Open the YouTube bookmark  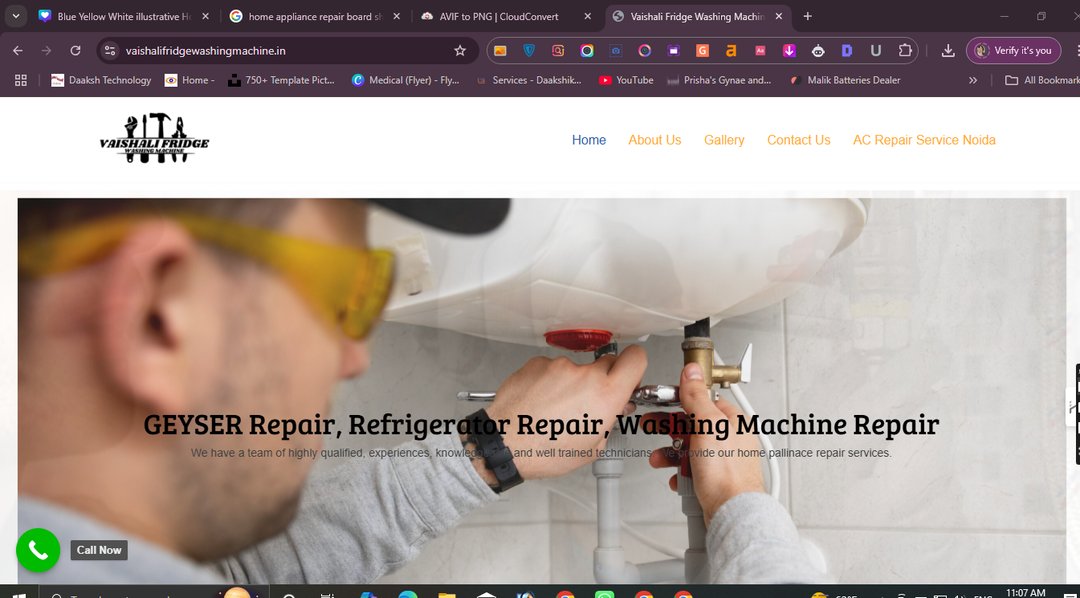click(x=625, y=80)
